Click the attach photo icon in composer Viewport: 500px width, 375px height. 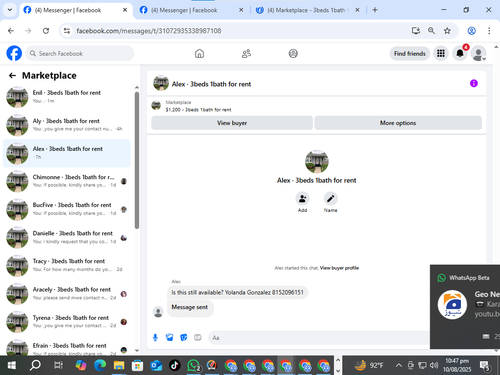click(x=169, y=338)
